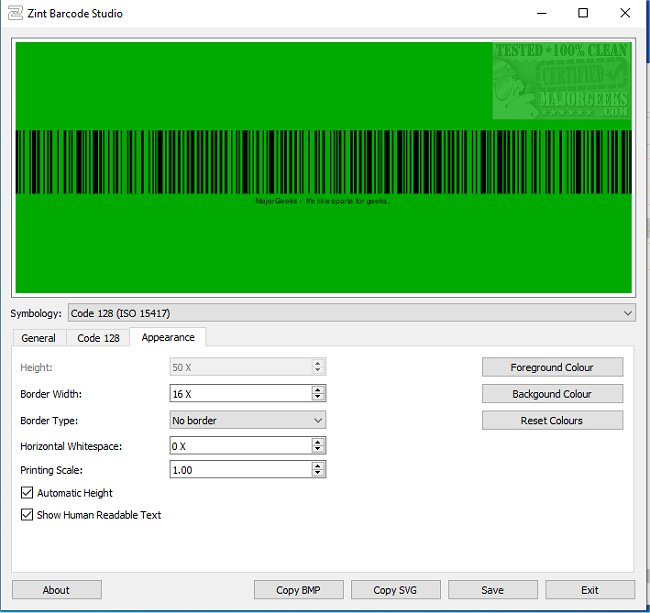Click the Copy SVG button

tap(394, 590)
